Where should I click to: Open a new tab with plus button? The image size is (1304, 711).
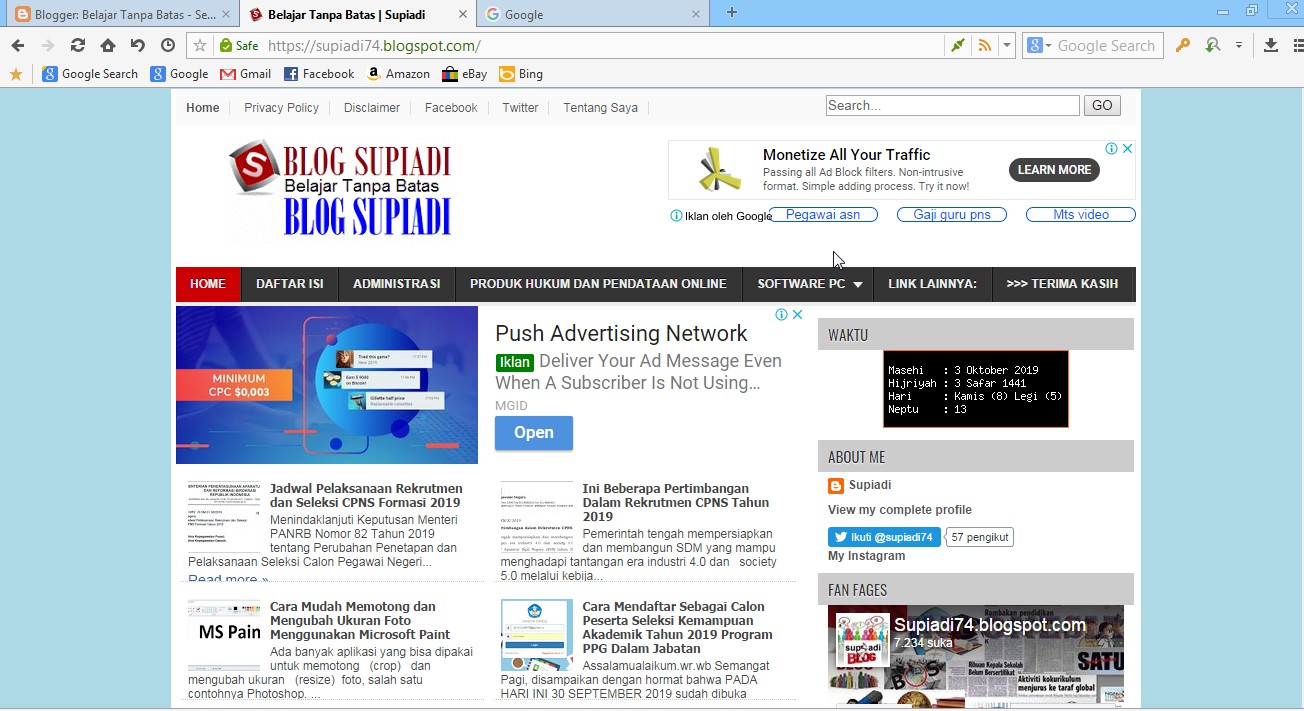pyautogui.click(x=731, y=13)
